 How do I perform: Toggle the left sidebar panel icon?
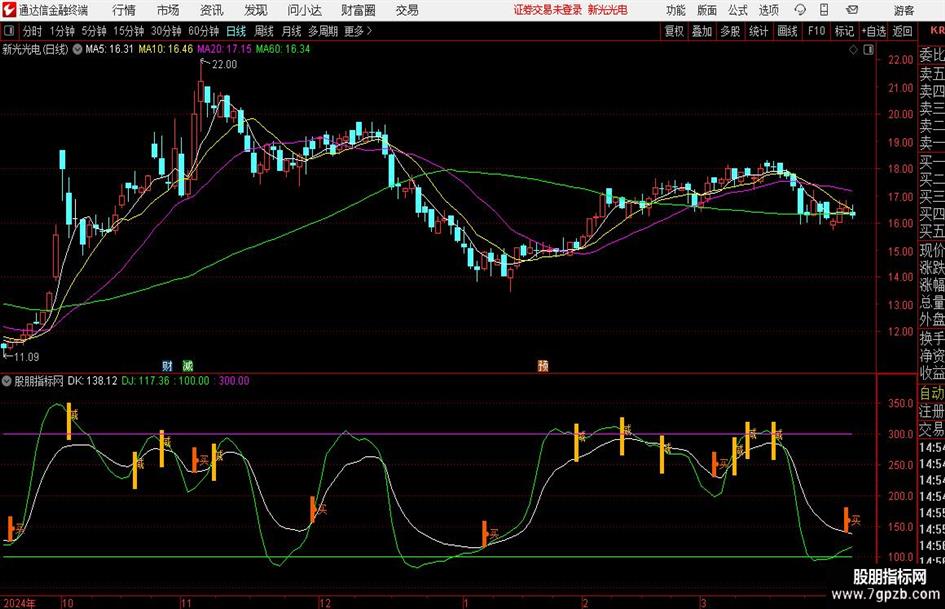point(8,31)
